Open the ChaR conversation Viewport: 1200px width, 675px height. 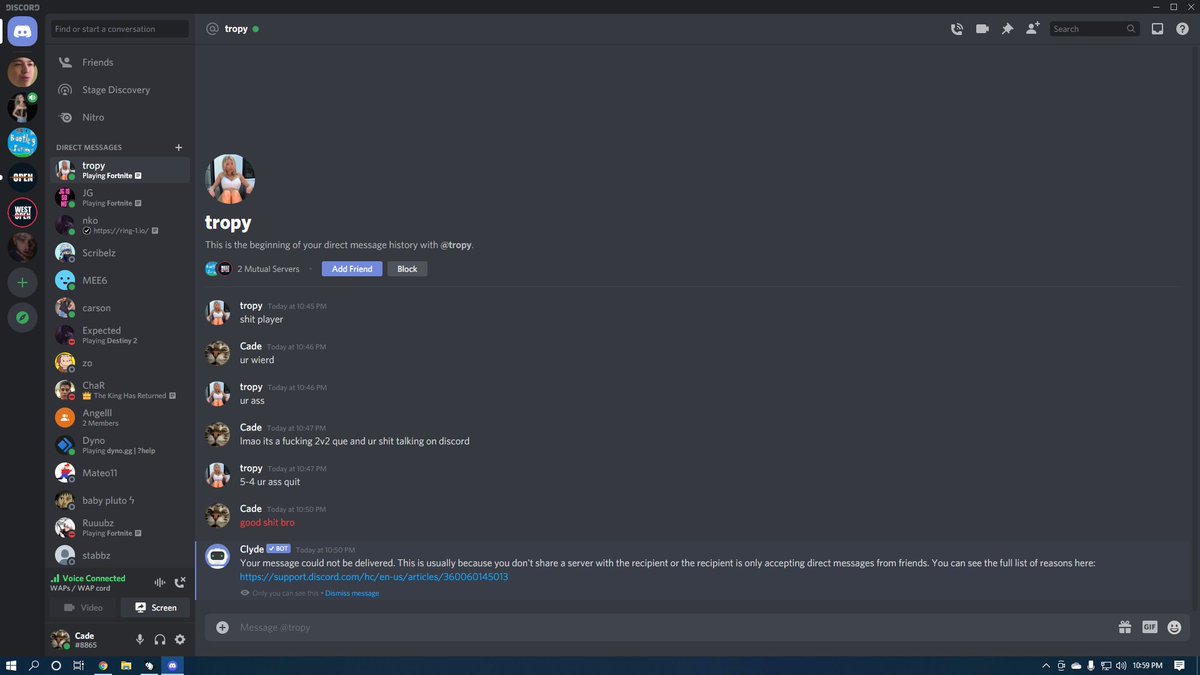(120, 390)
